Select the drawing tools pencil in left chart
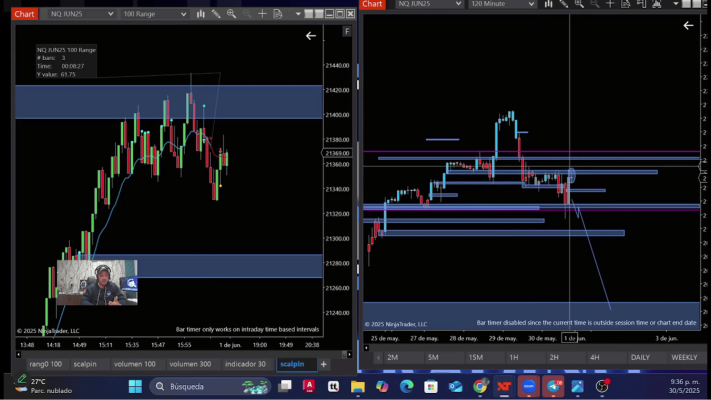 pyautogui.click(x=216, y=14)
